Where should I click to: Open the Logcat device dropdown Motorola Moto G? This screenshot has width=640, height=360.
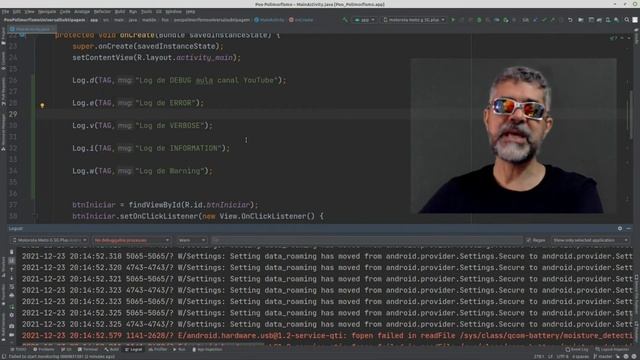(49, 240)
